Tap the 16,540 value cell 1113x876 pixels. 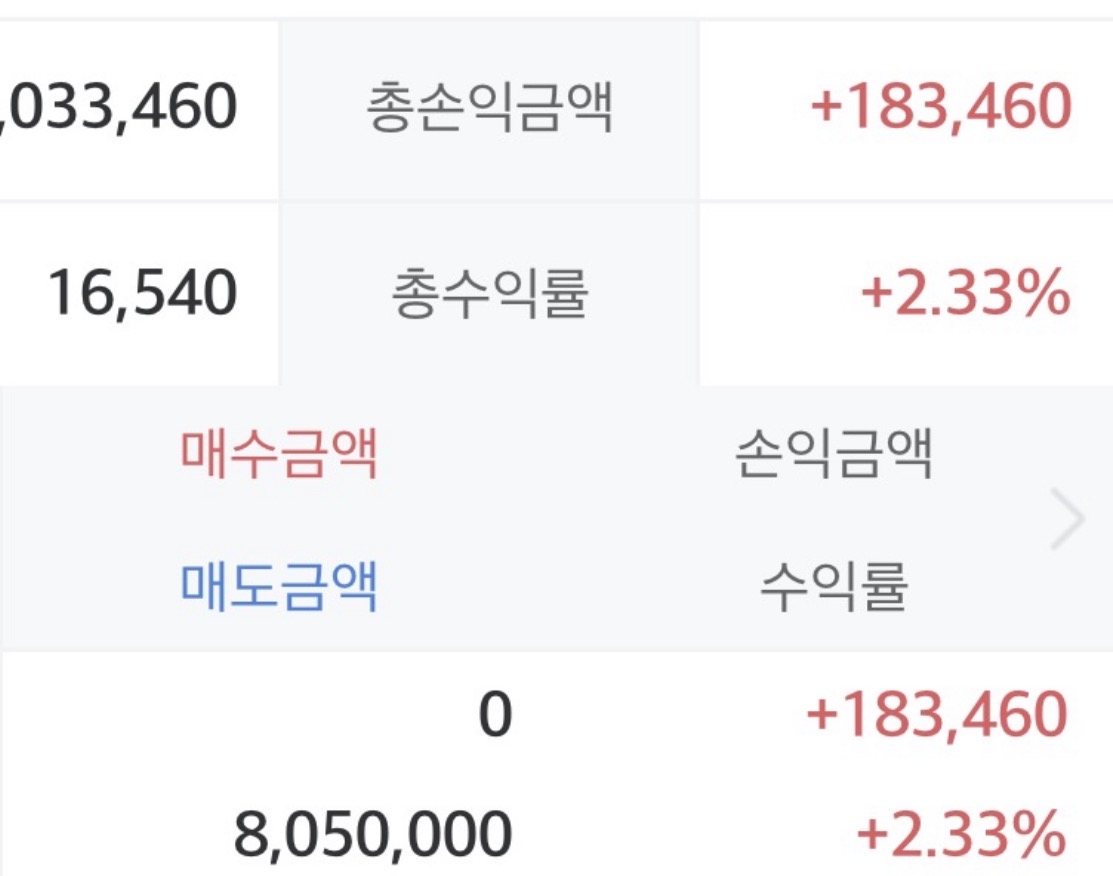[142, 293]
